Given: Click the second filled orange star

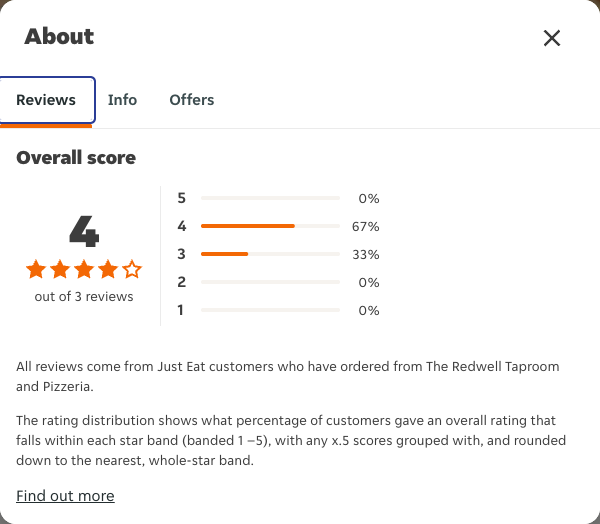Looking at the screenshot, I should 60,269.
